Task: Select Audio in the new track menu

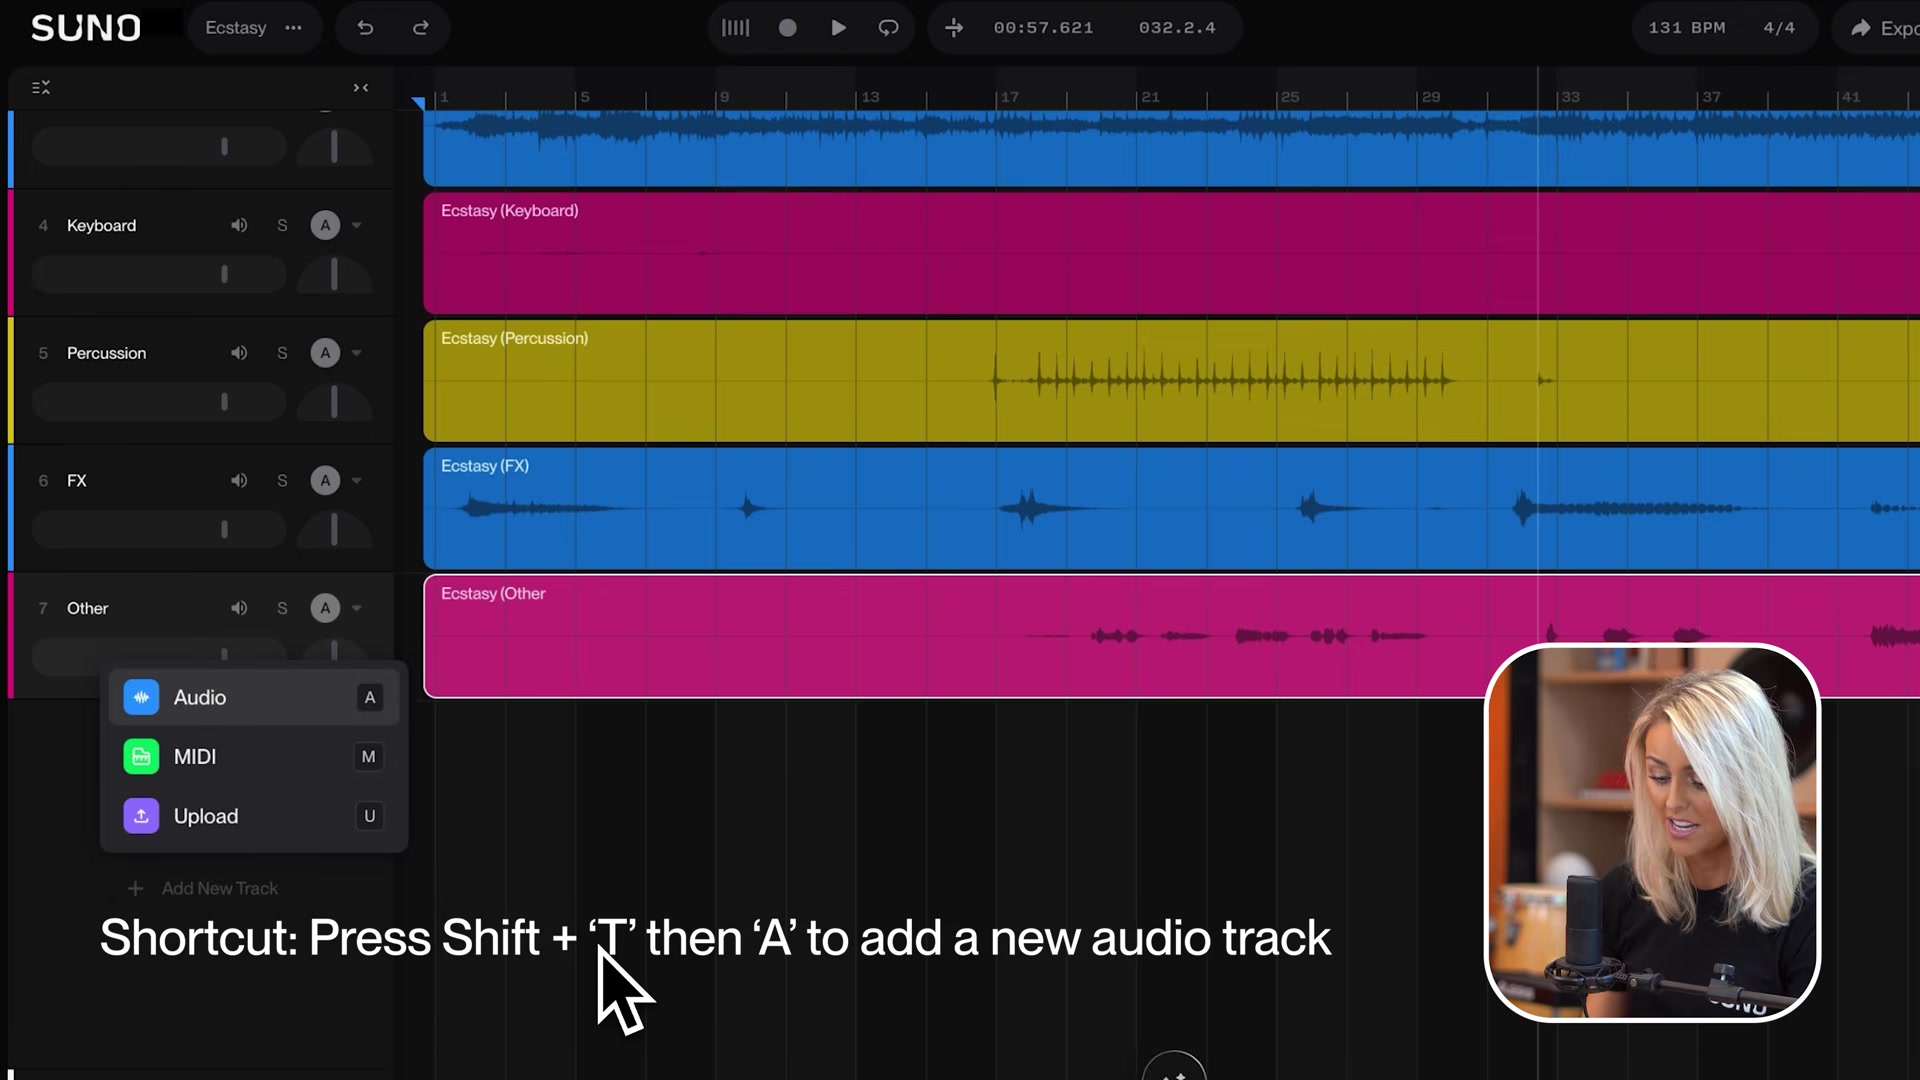Action: pyautogui.click(x=254, y=697)
